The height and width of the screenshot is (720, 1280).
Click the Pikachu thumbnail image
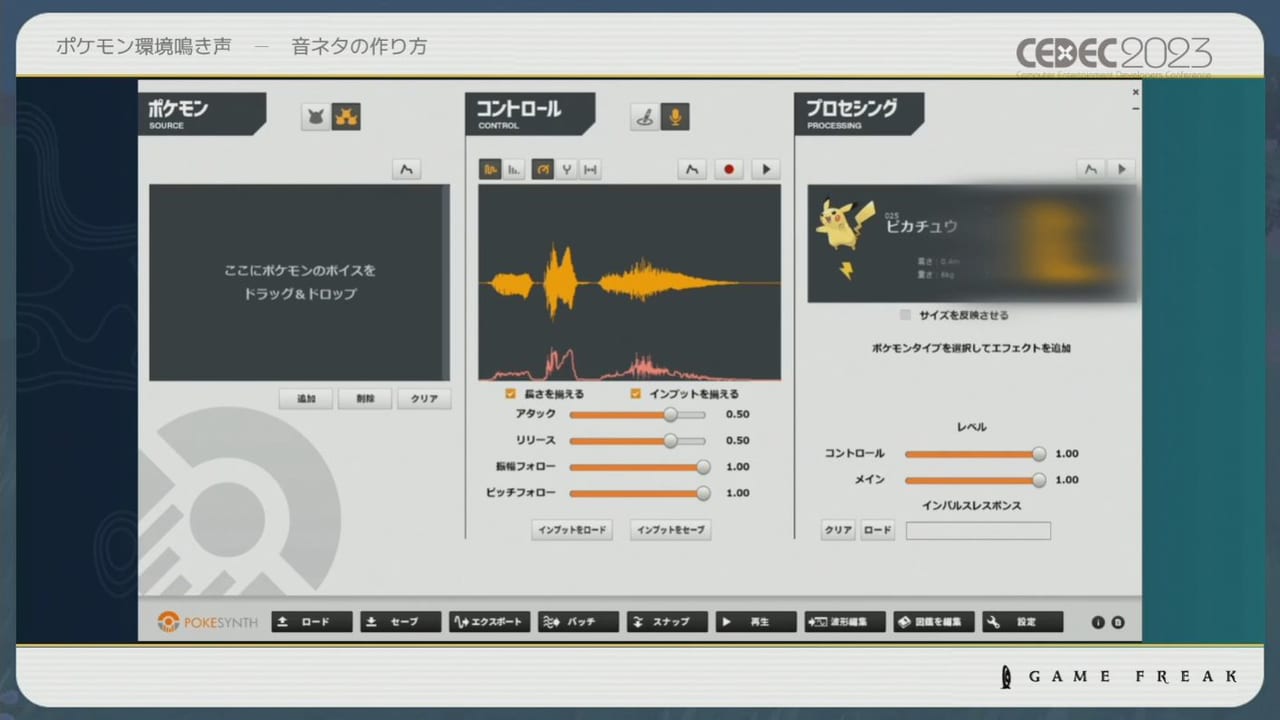pos(843,223)
